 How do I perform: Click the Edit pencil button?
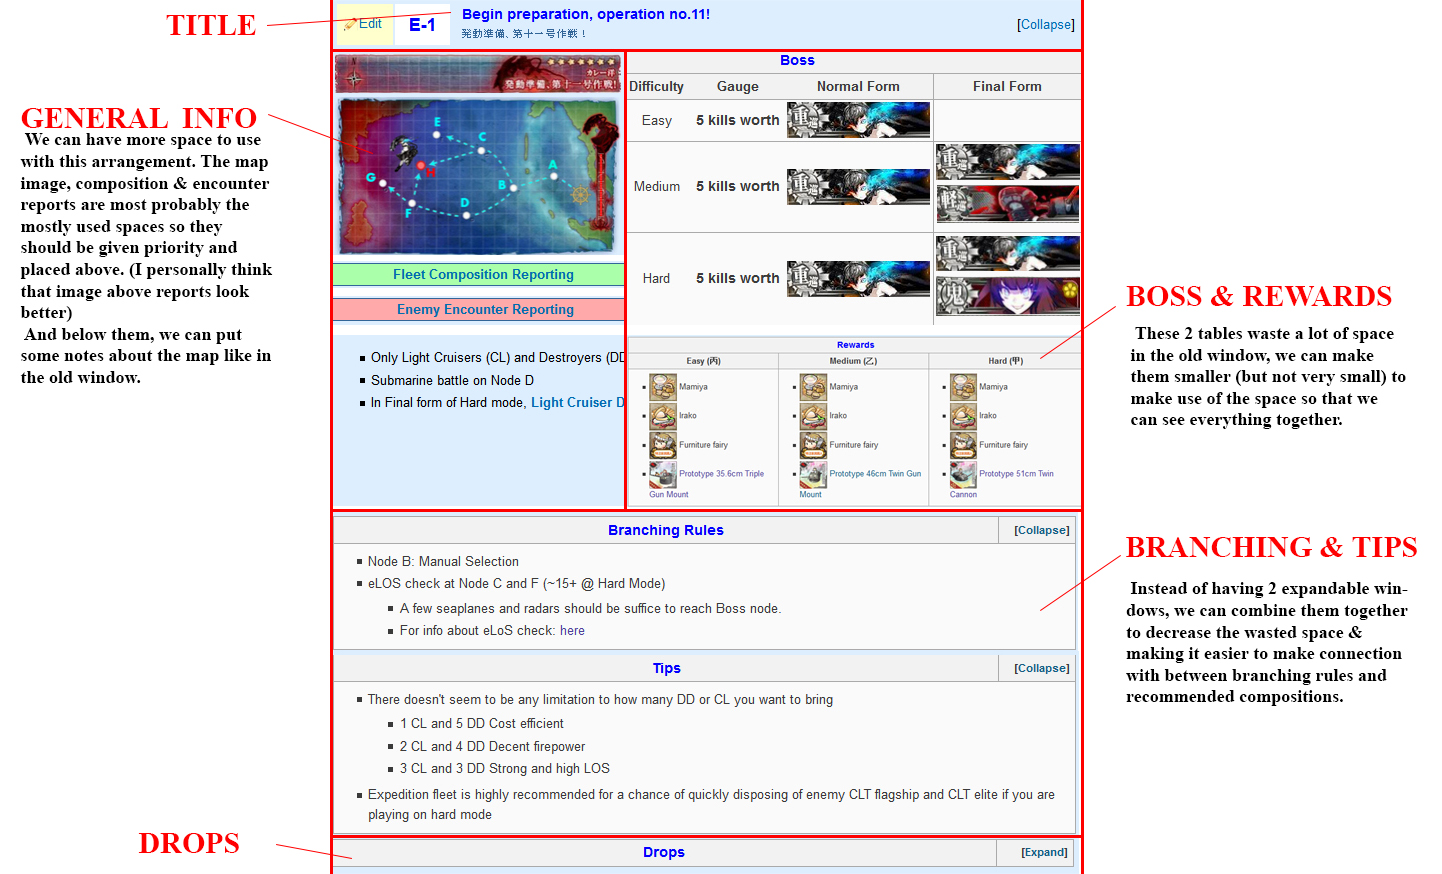click(x=364, y=24)
